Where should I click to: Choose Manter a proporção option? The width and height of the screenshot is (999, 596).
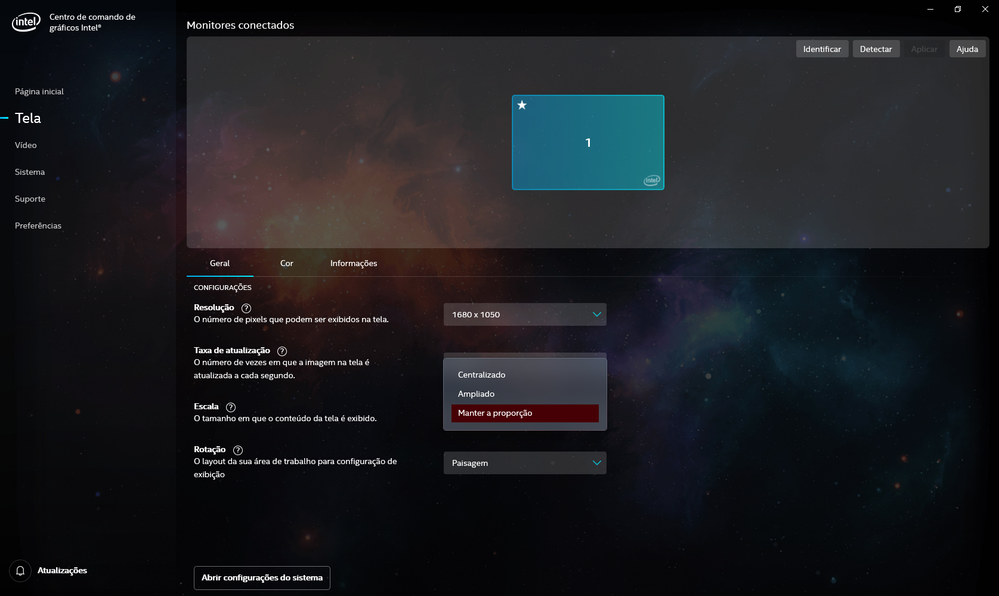pos(525,413)
